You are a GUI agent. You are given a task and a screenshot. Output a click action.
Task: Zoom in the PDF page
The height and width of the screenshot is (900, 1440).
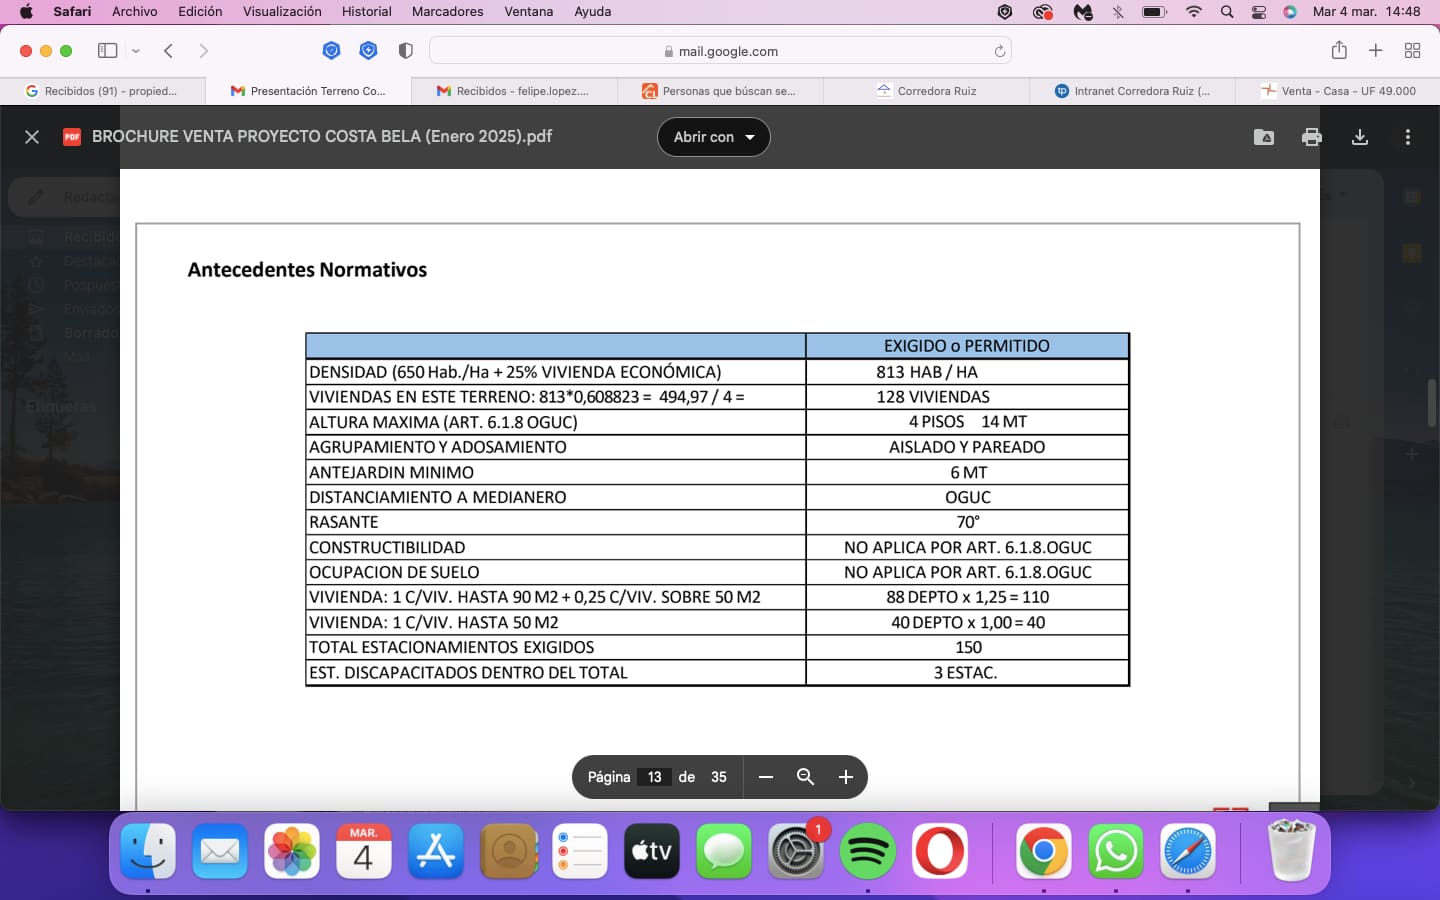(846, 777)
